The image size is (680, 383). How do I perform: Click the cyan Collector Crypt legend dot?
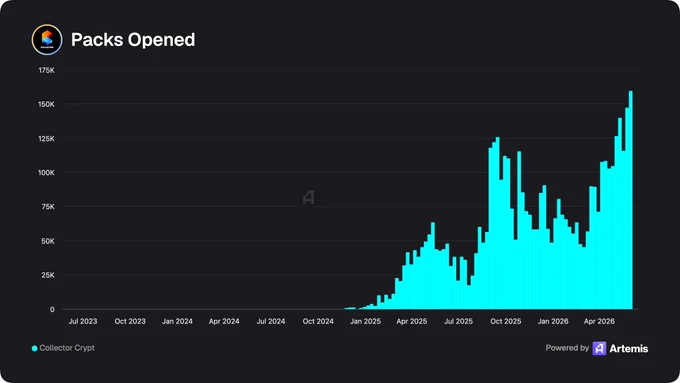34,348
